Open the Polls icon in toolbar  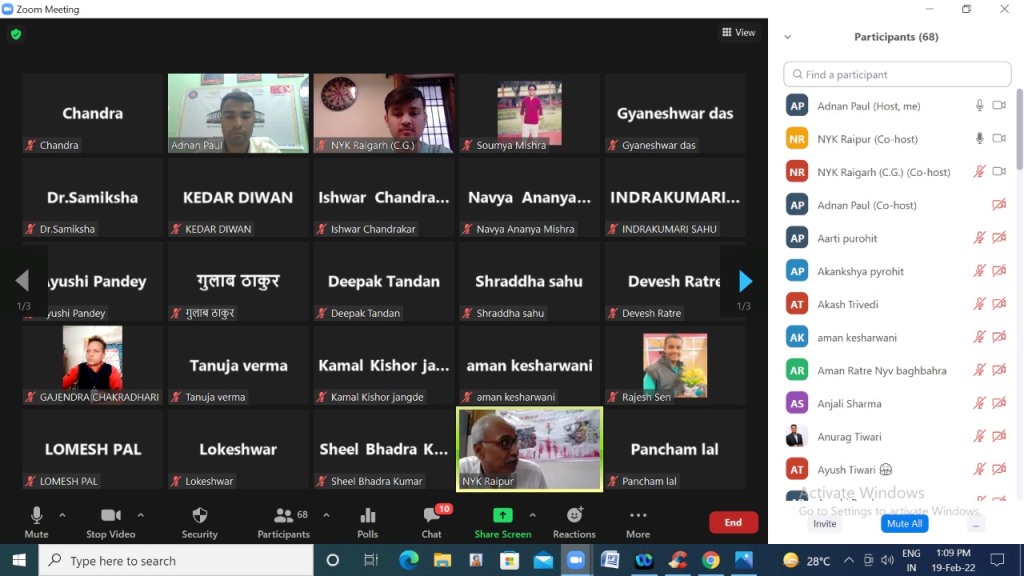point(367,516)
